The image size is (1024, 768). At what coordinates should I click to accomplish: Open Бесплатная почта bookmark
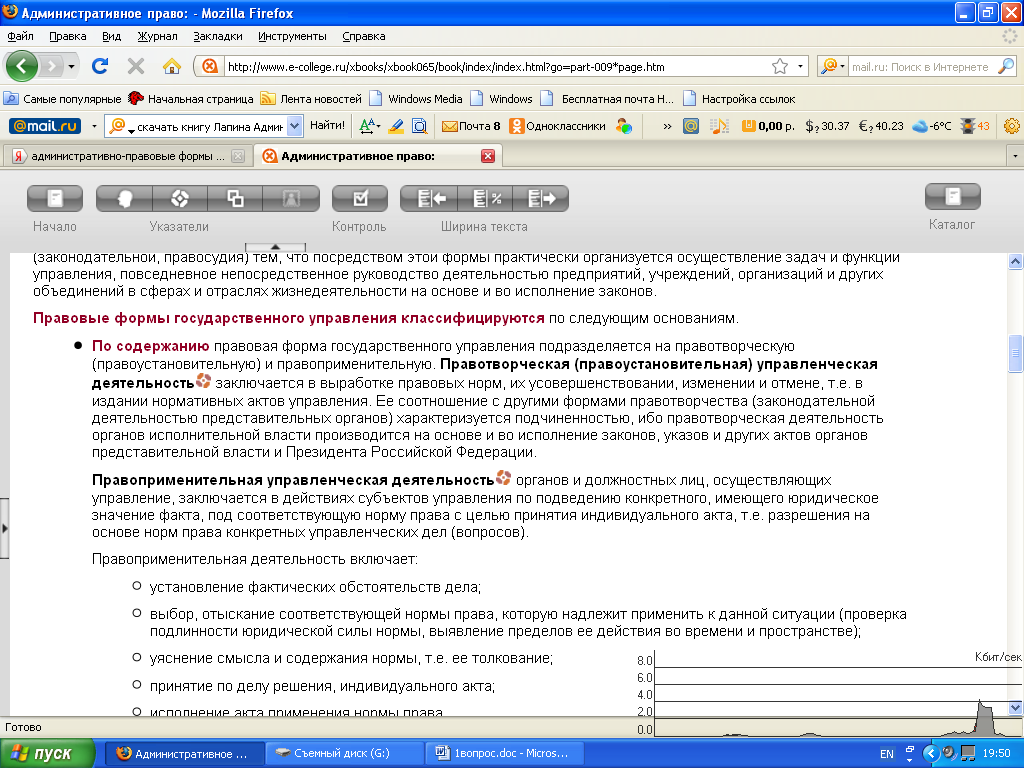608,99
